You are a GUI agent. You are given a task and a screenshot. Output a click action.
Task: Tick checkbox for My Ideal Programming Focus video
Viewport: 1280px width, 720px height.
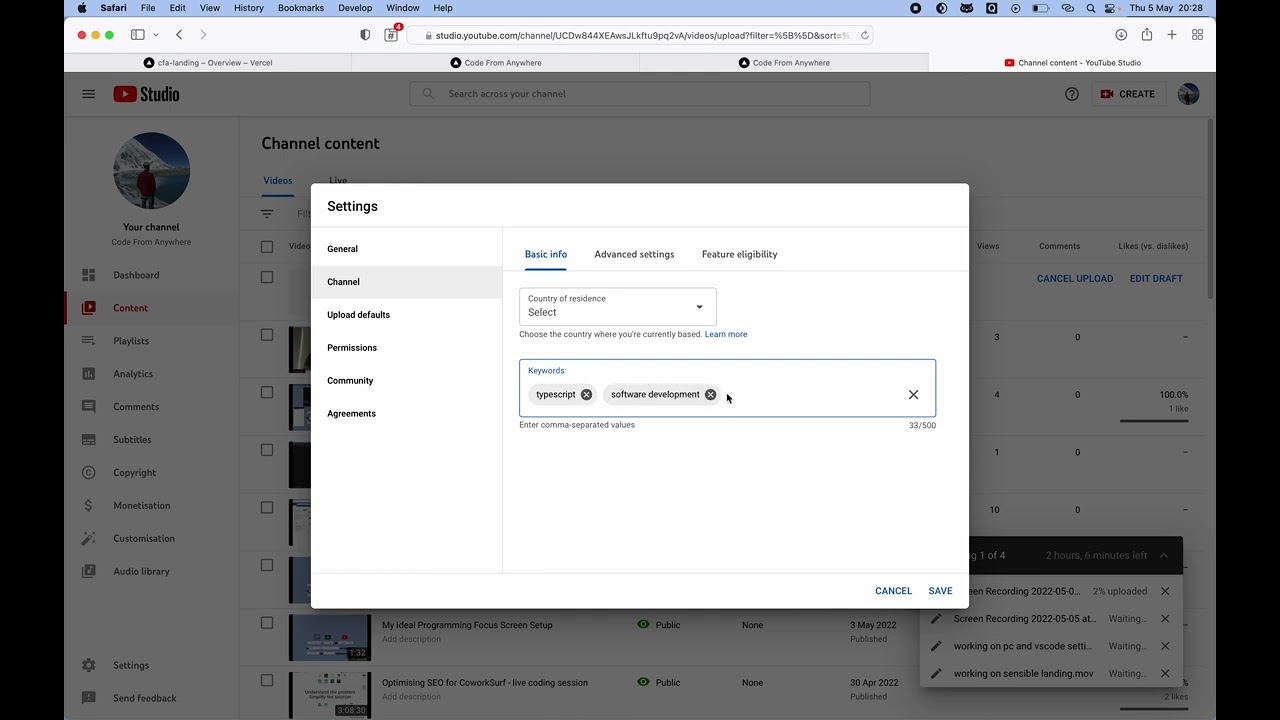pos(267,623)
